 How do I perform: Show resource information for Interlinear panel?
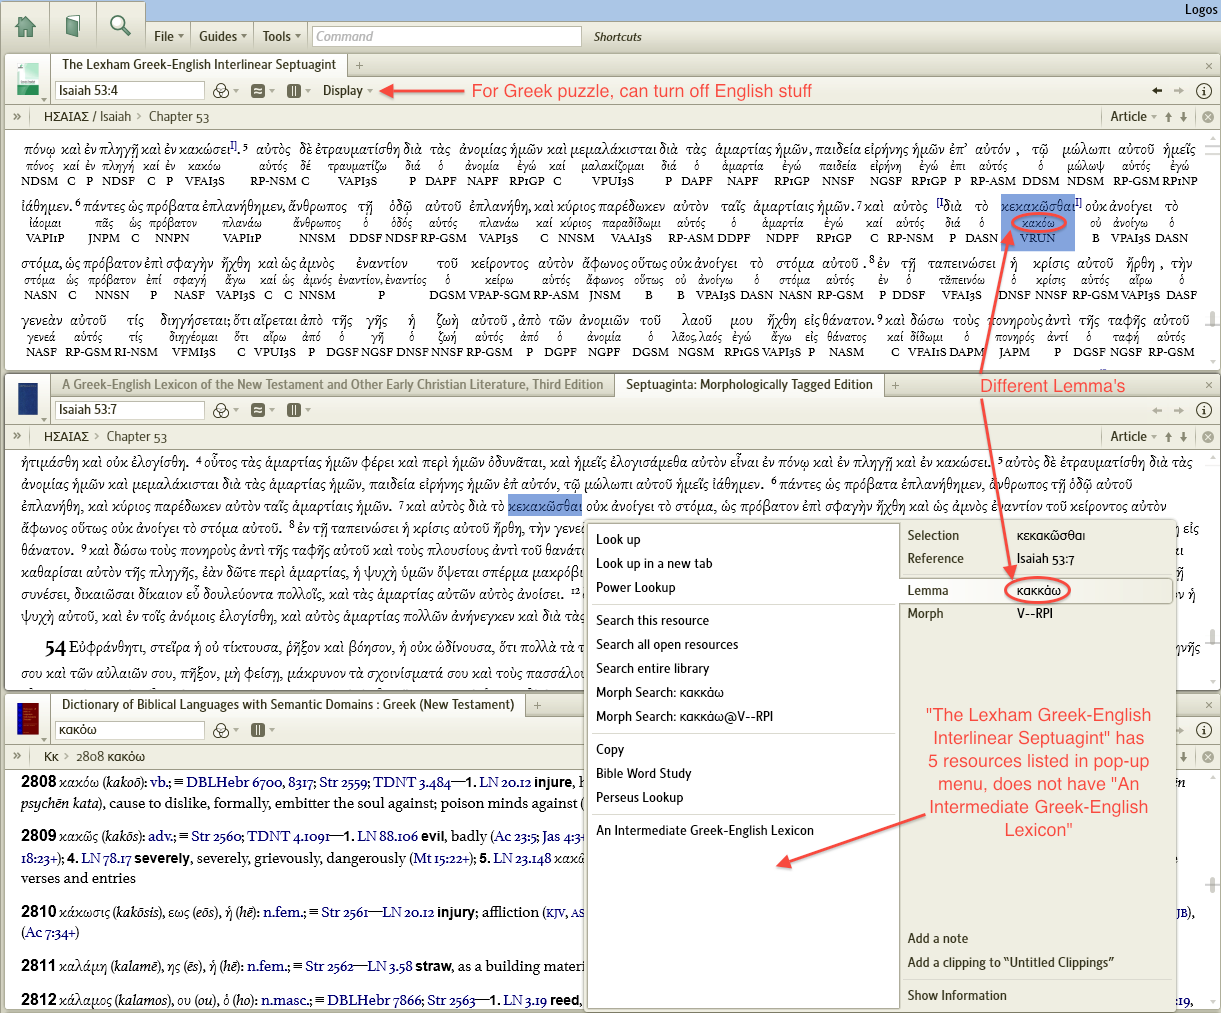pos(1204,91)
